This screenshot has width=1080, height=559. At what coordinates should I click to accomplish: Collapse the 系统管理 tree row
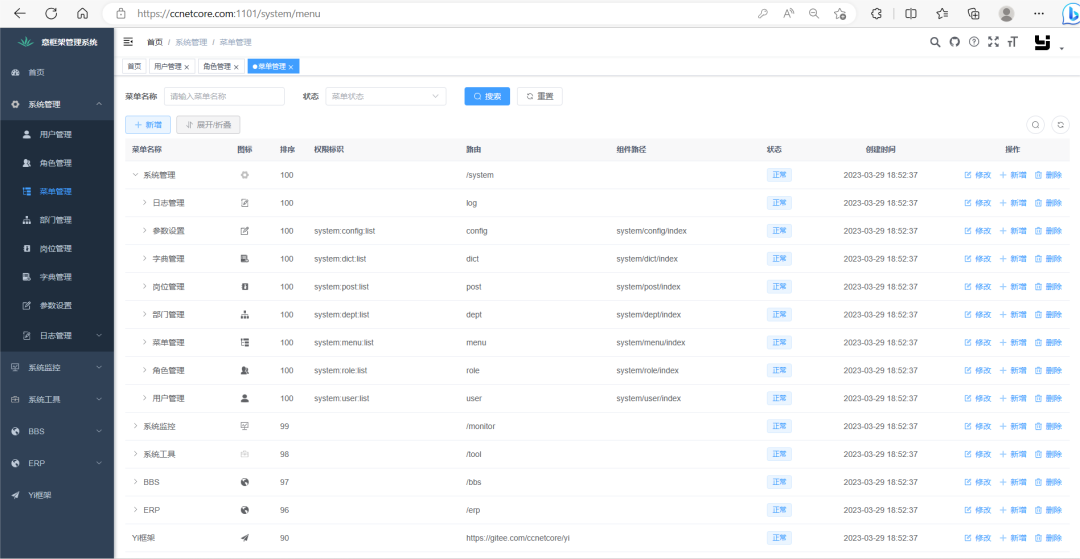point(136,175)
